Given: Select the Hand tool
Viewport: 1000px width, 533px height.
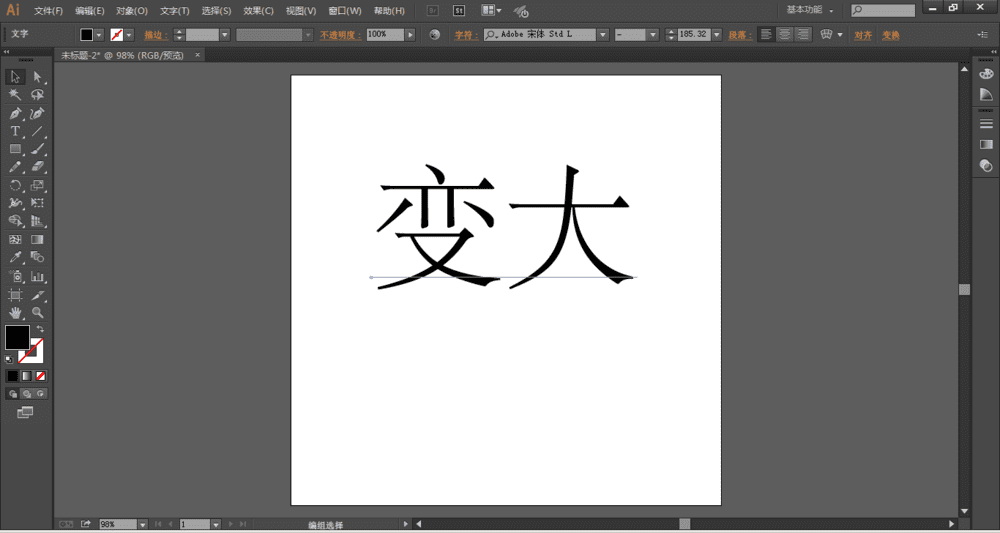Looking at the screenshot, I should tap(15, 313).
